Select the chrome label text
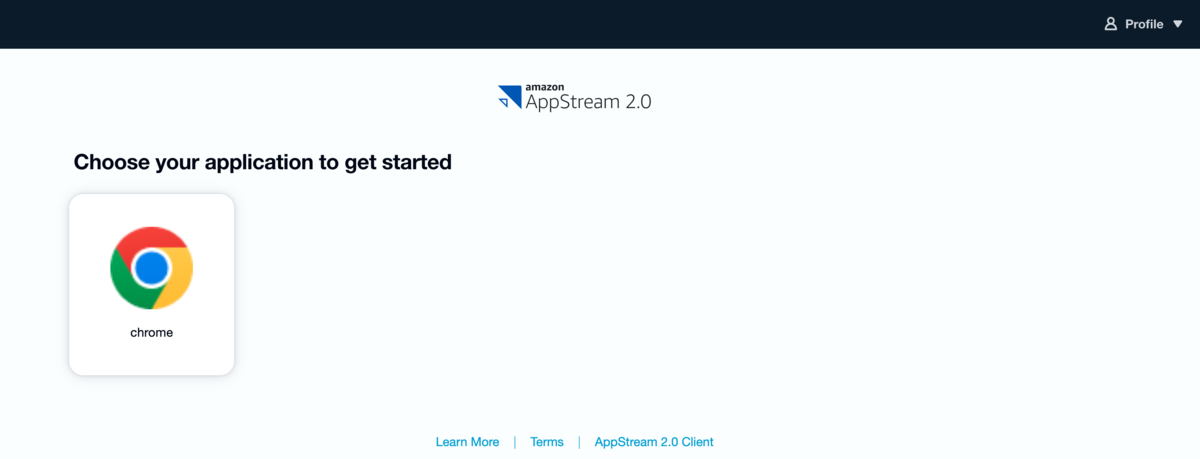This screenshot has width=1200, height=459. pos(151,333)
